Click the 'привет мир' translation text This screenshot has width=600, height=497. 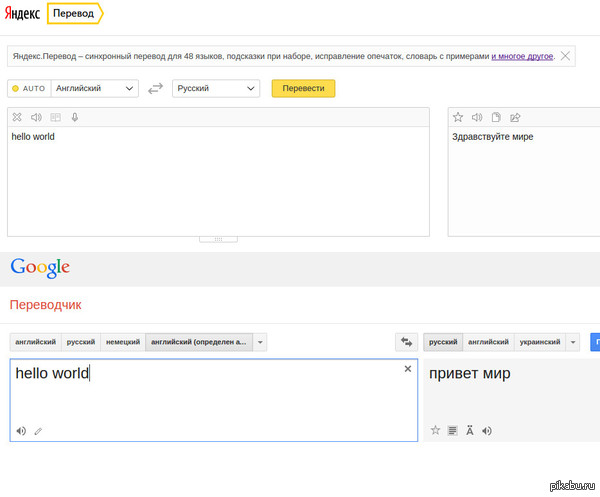pos(470,374)
